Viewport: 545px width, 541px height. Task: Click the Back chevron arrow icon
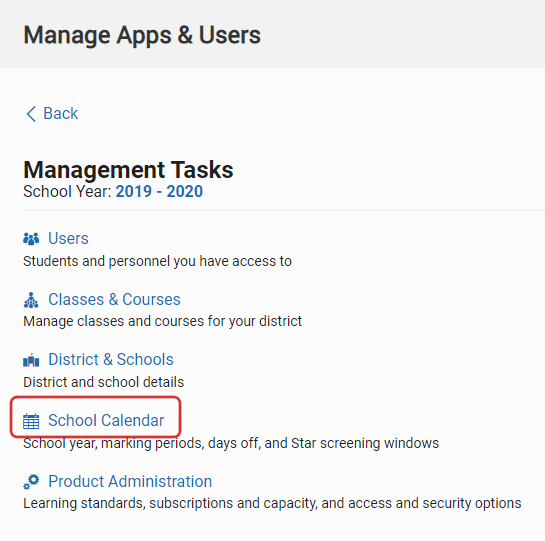(x=31, y=114)
